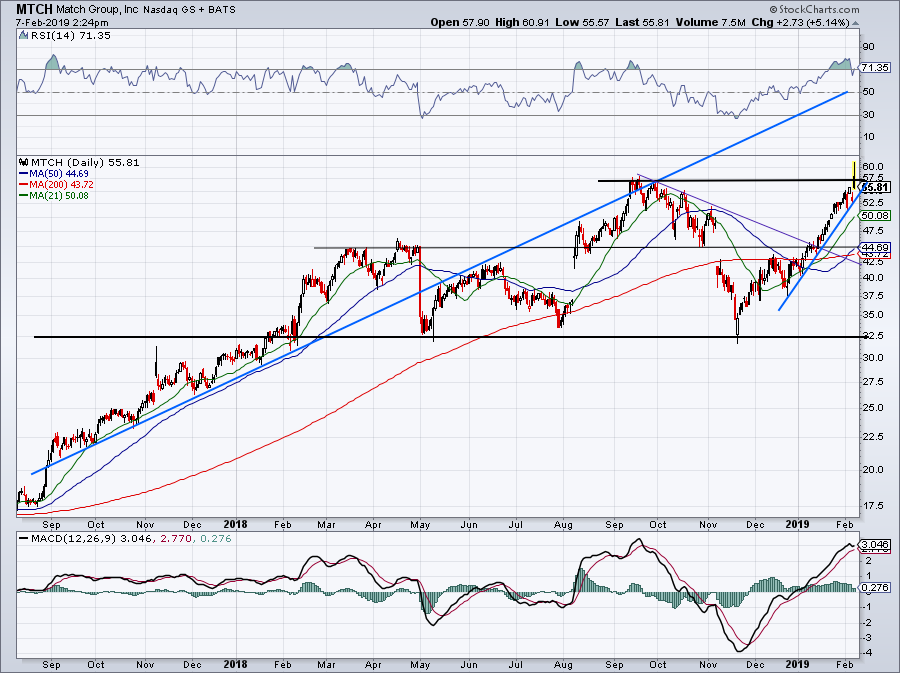Viewport: 900px width, 673px height.
Task: Click the green line swatch before MA(21)
Action: point(24,196)
